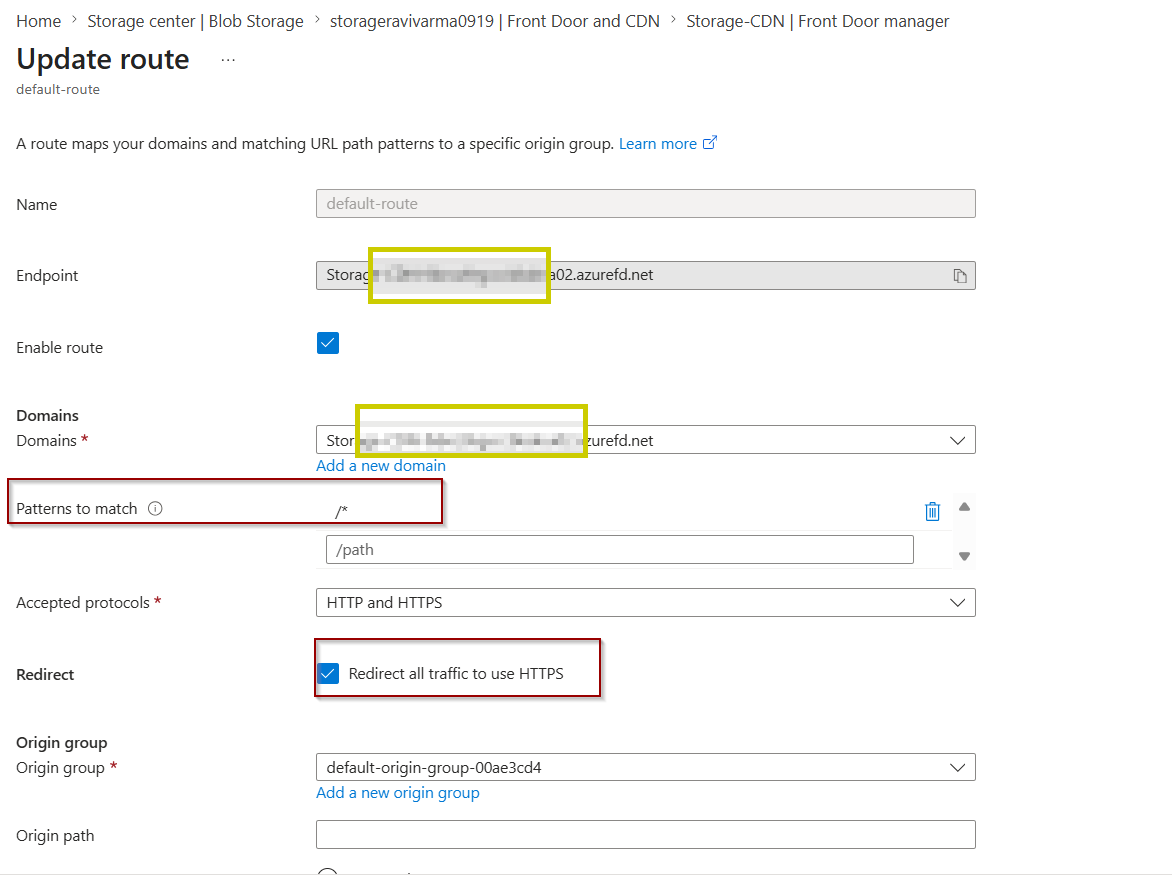The image size is (1172, 896).
Task: Expand the Domains dropdown
Action: (x=646, y=440)
